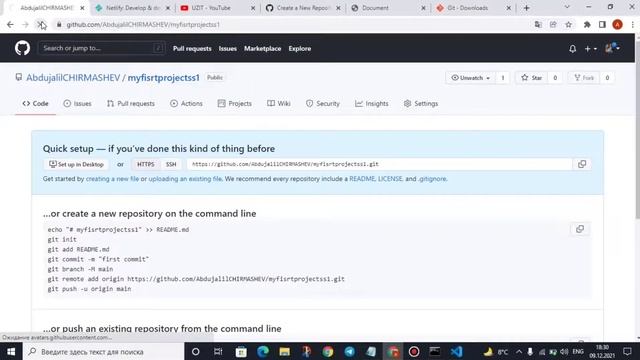Open the Insights tab
This screenshot has height=360, width=640.
pyautogui.click(x=372, y=104)
